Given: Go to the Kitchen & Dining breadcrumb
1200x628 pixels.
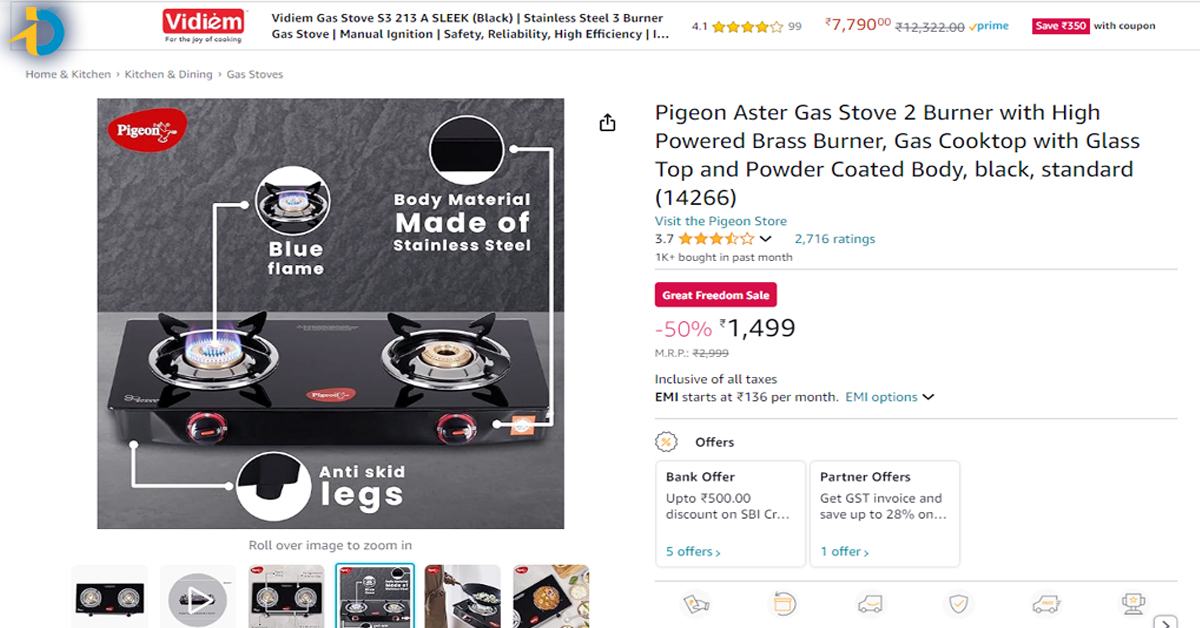Looking at the screenshot, I should [x=168, y=74].
